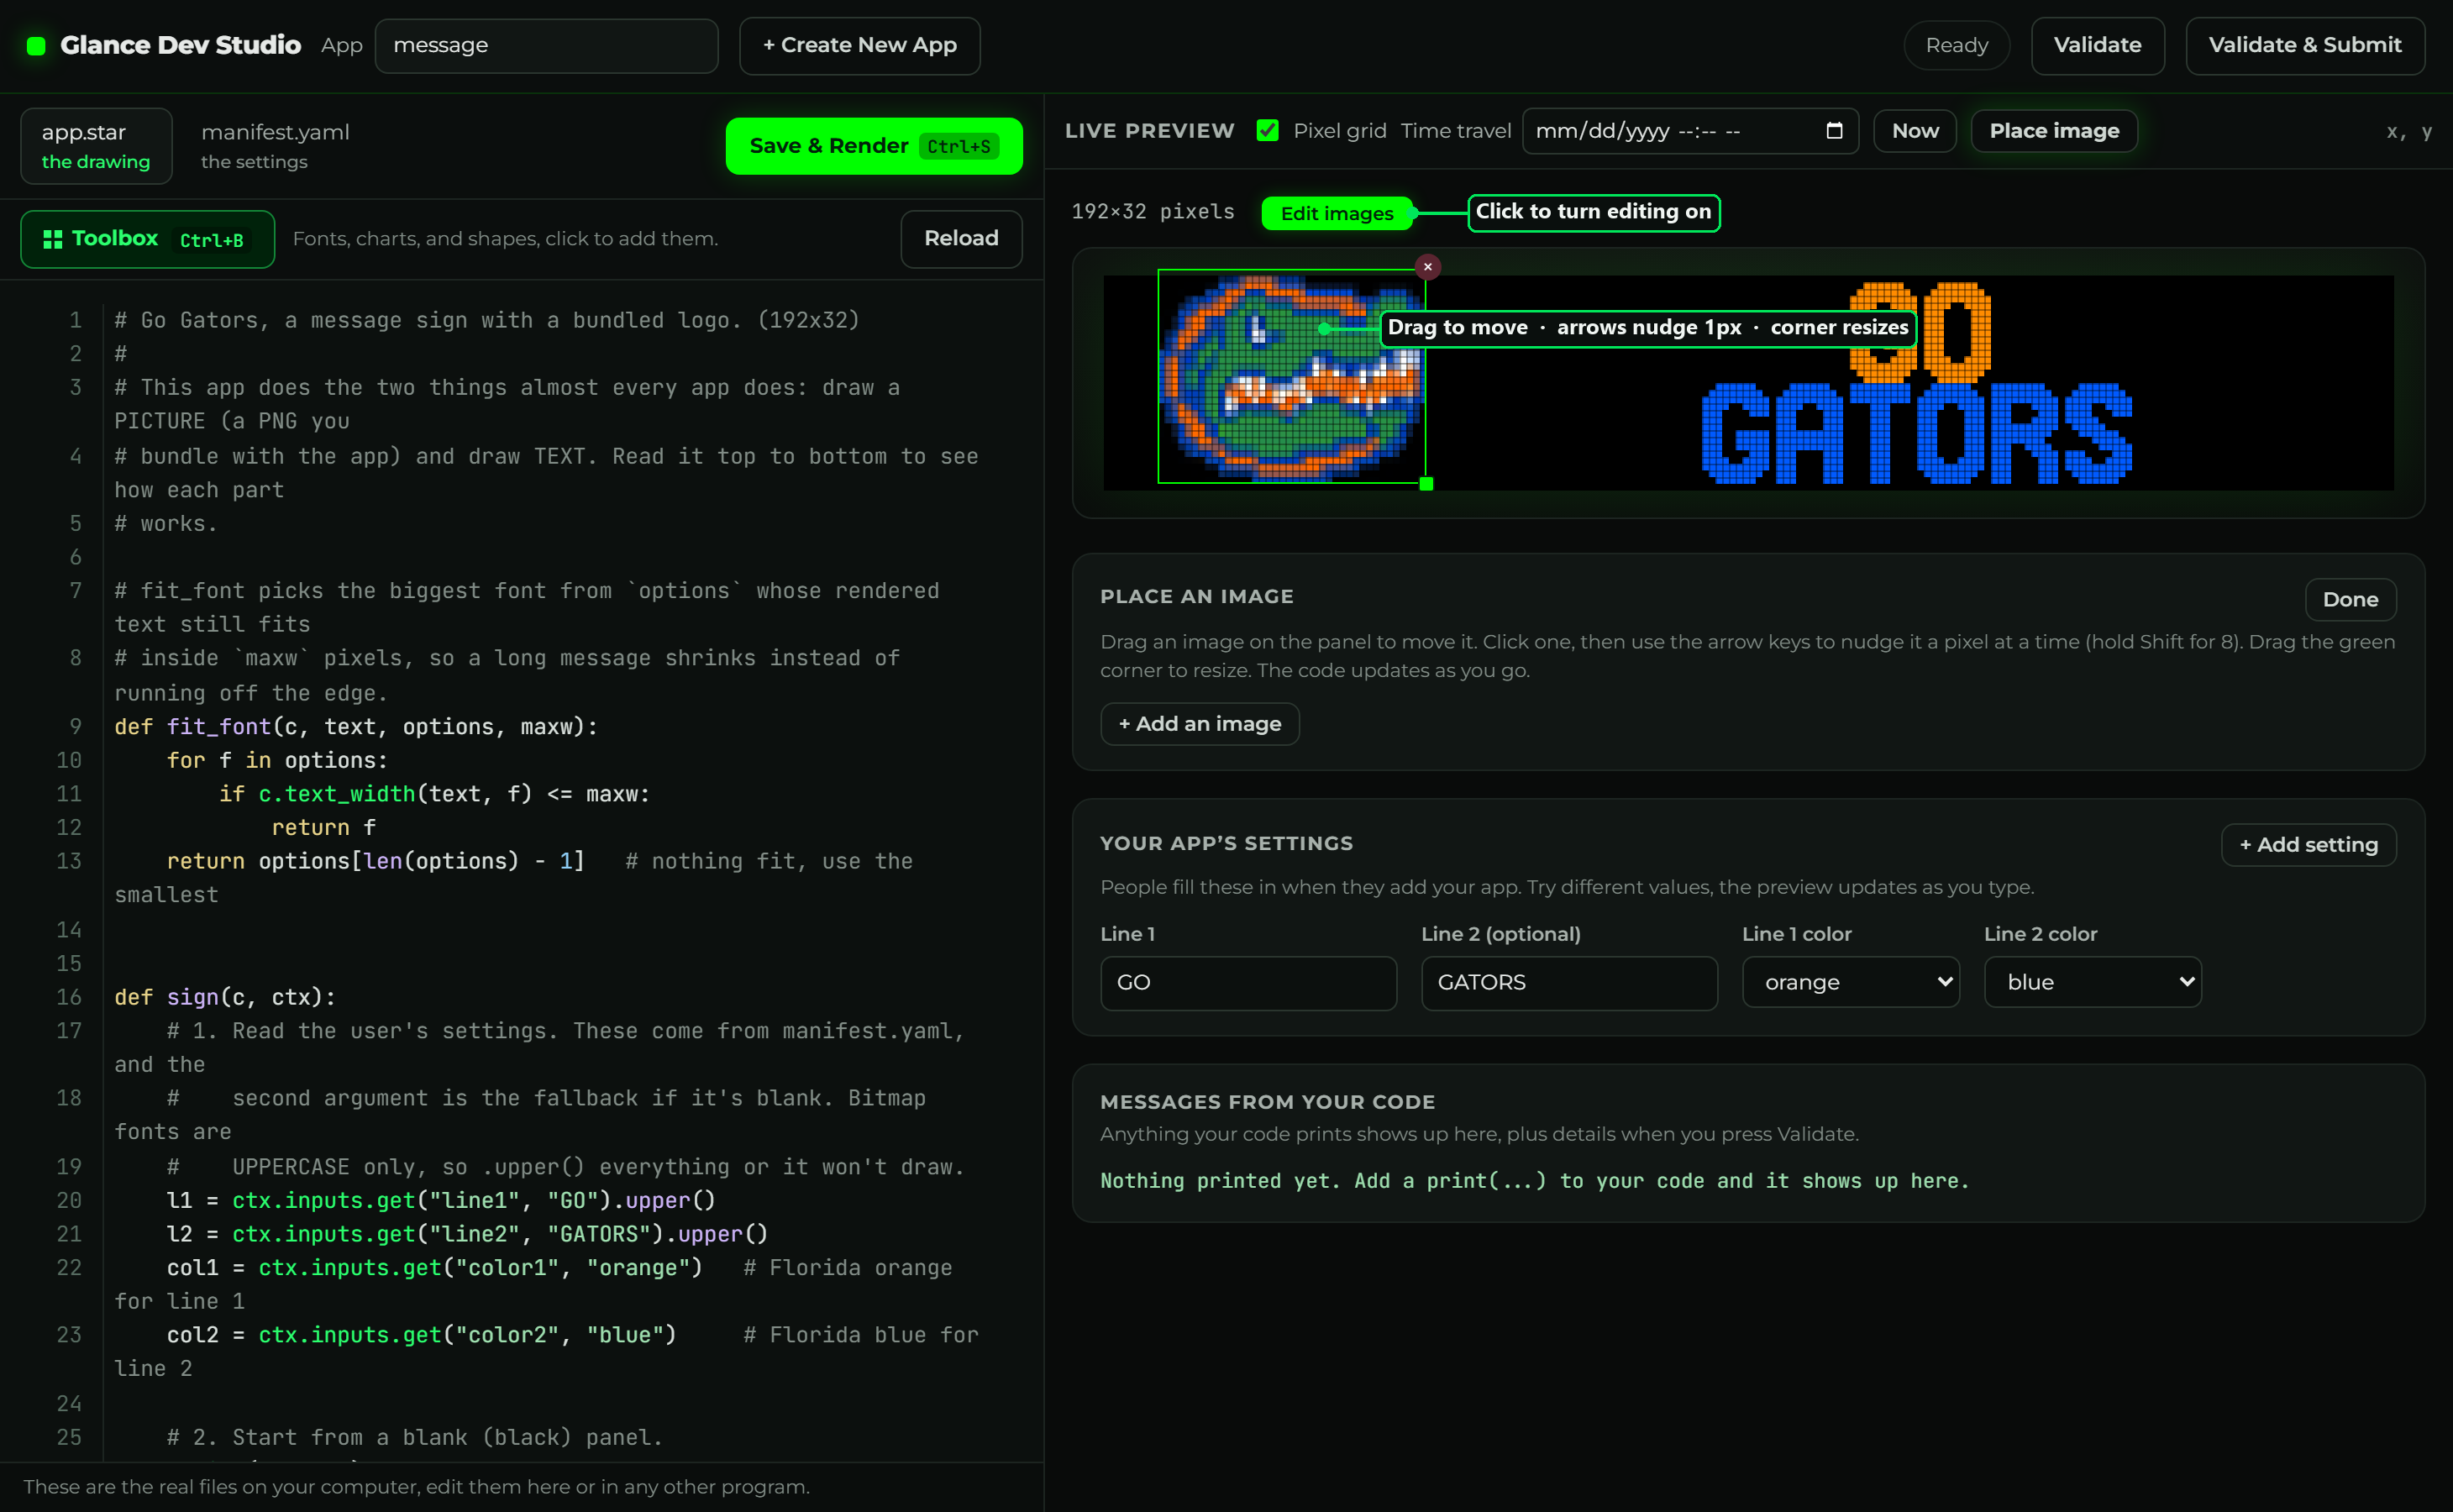Click + Add an image
The image size is (2453, 1512).
1199,724
